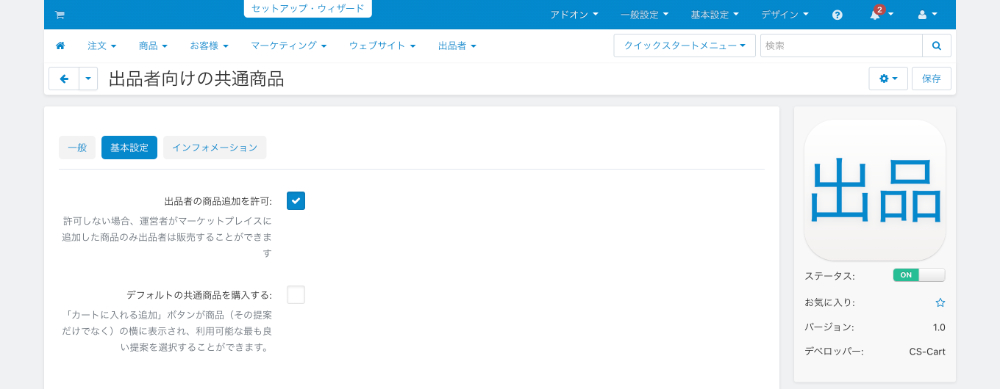Click the search magnifier button

pos(936,46)
